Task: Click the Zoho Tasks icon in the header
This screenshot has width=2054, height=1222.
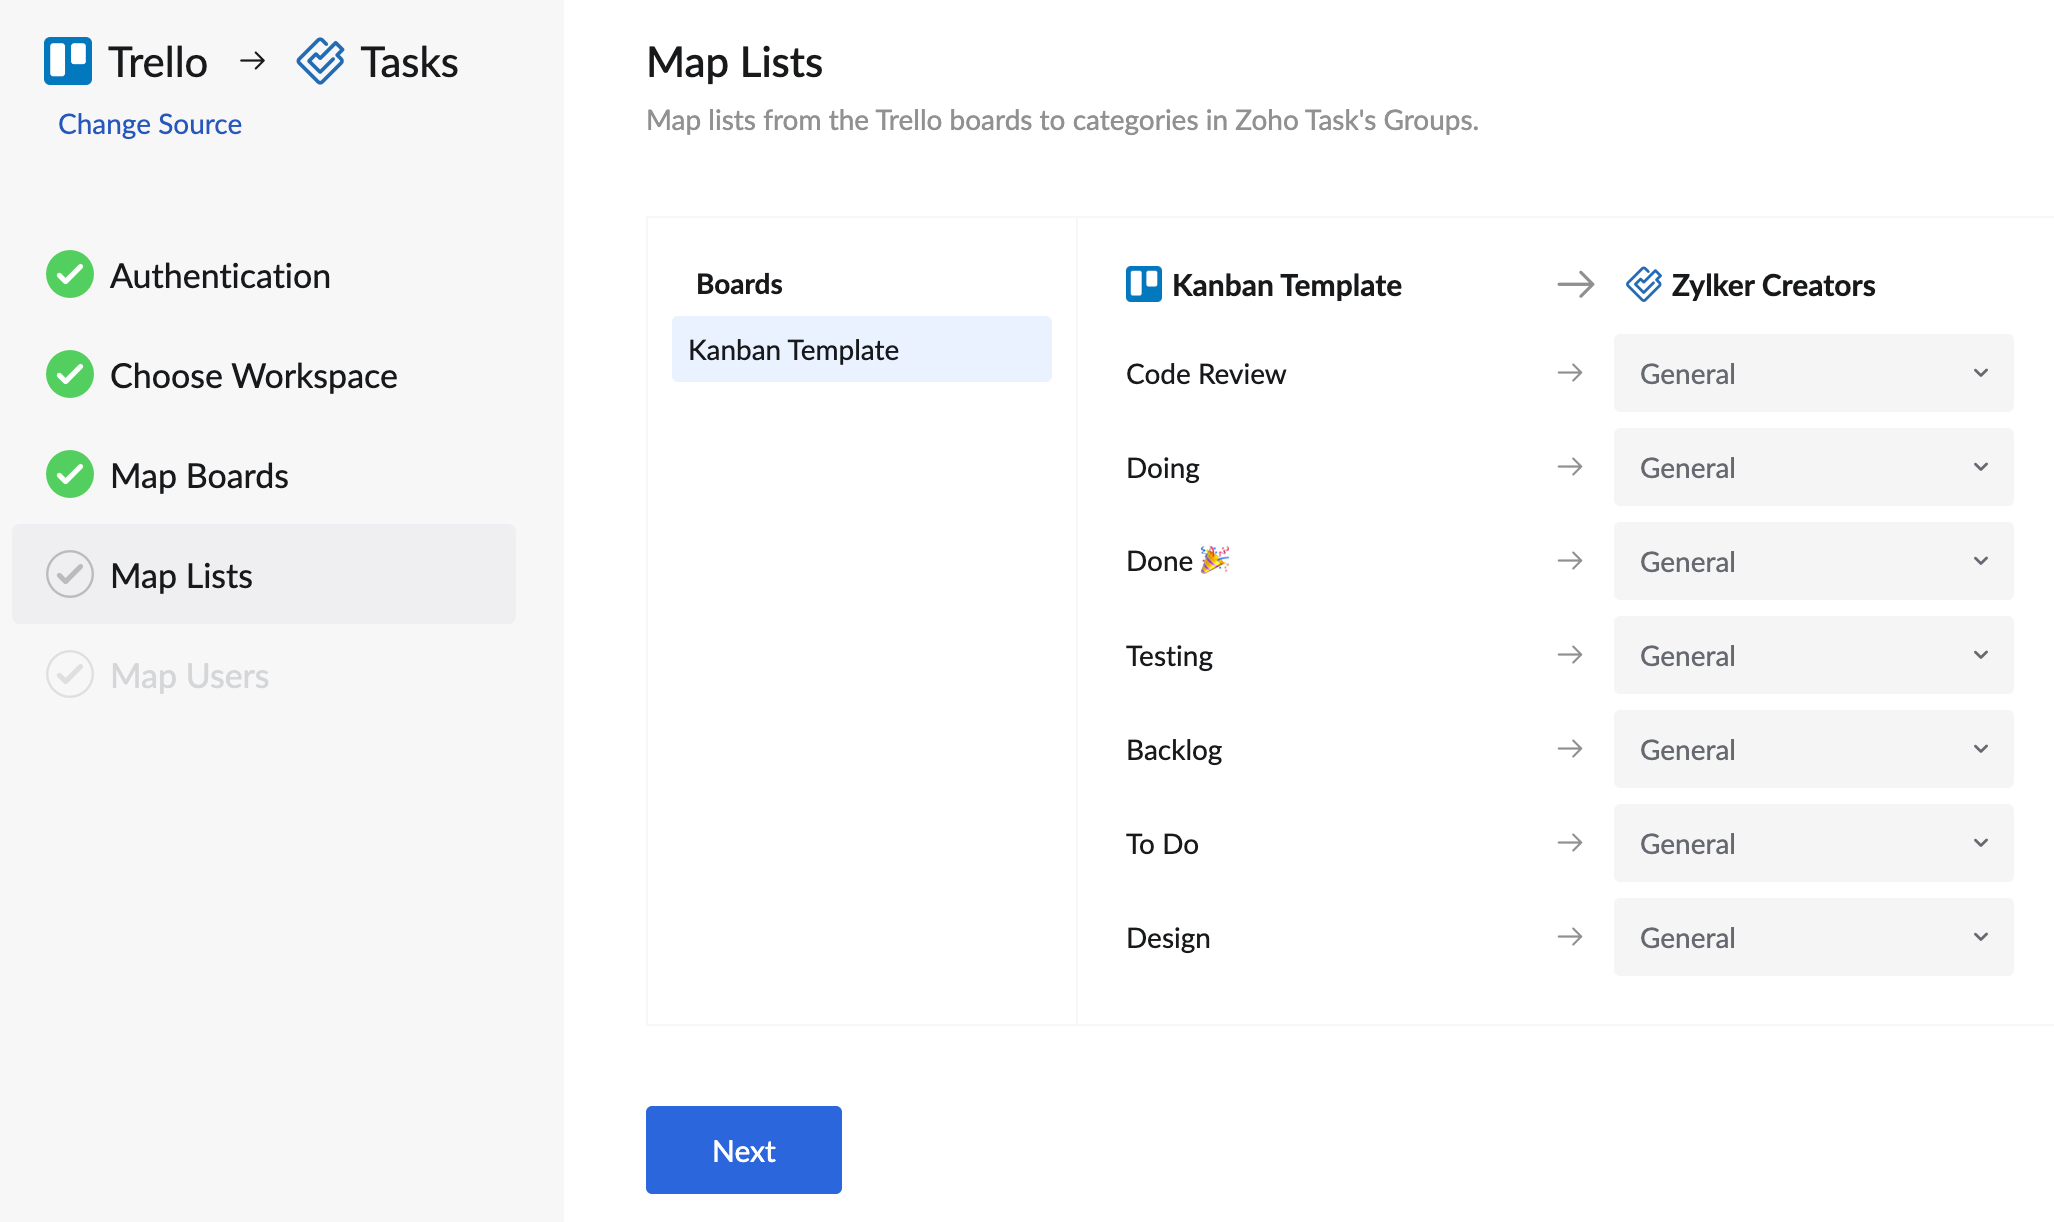Action: tap(320, 61)
